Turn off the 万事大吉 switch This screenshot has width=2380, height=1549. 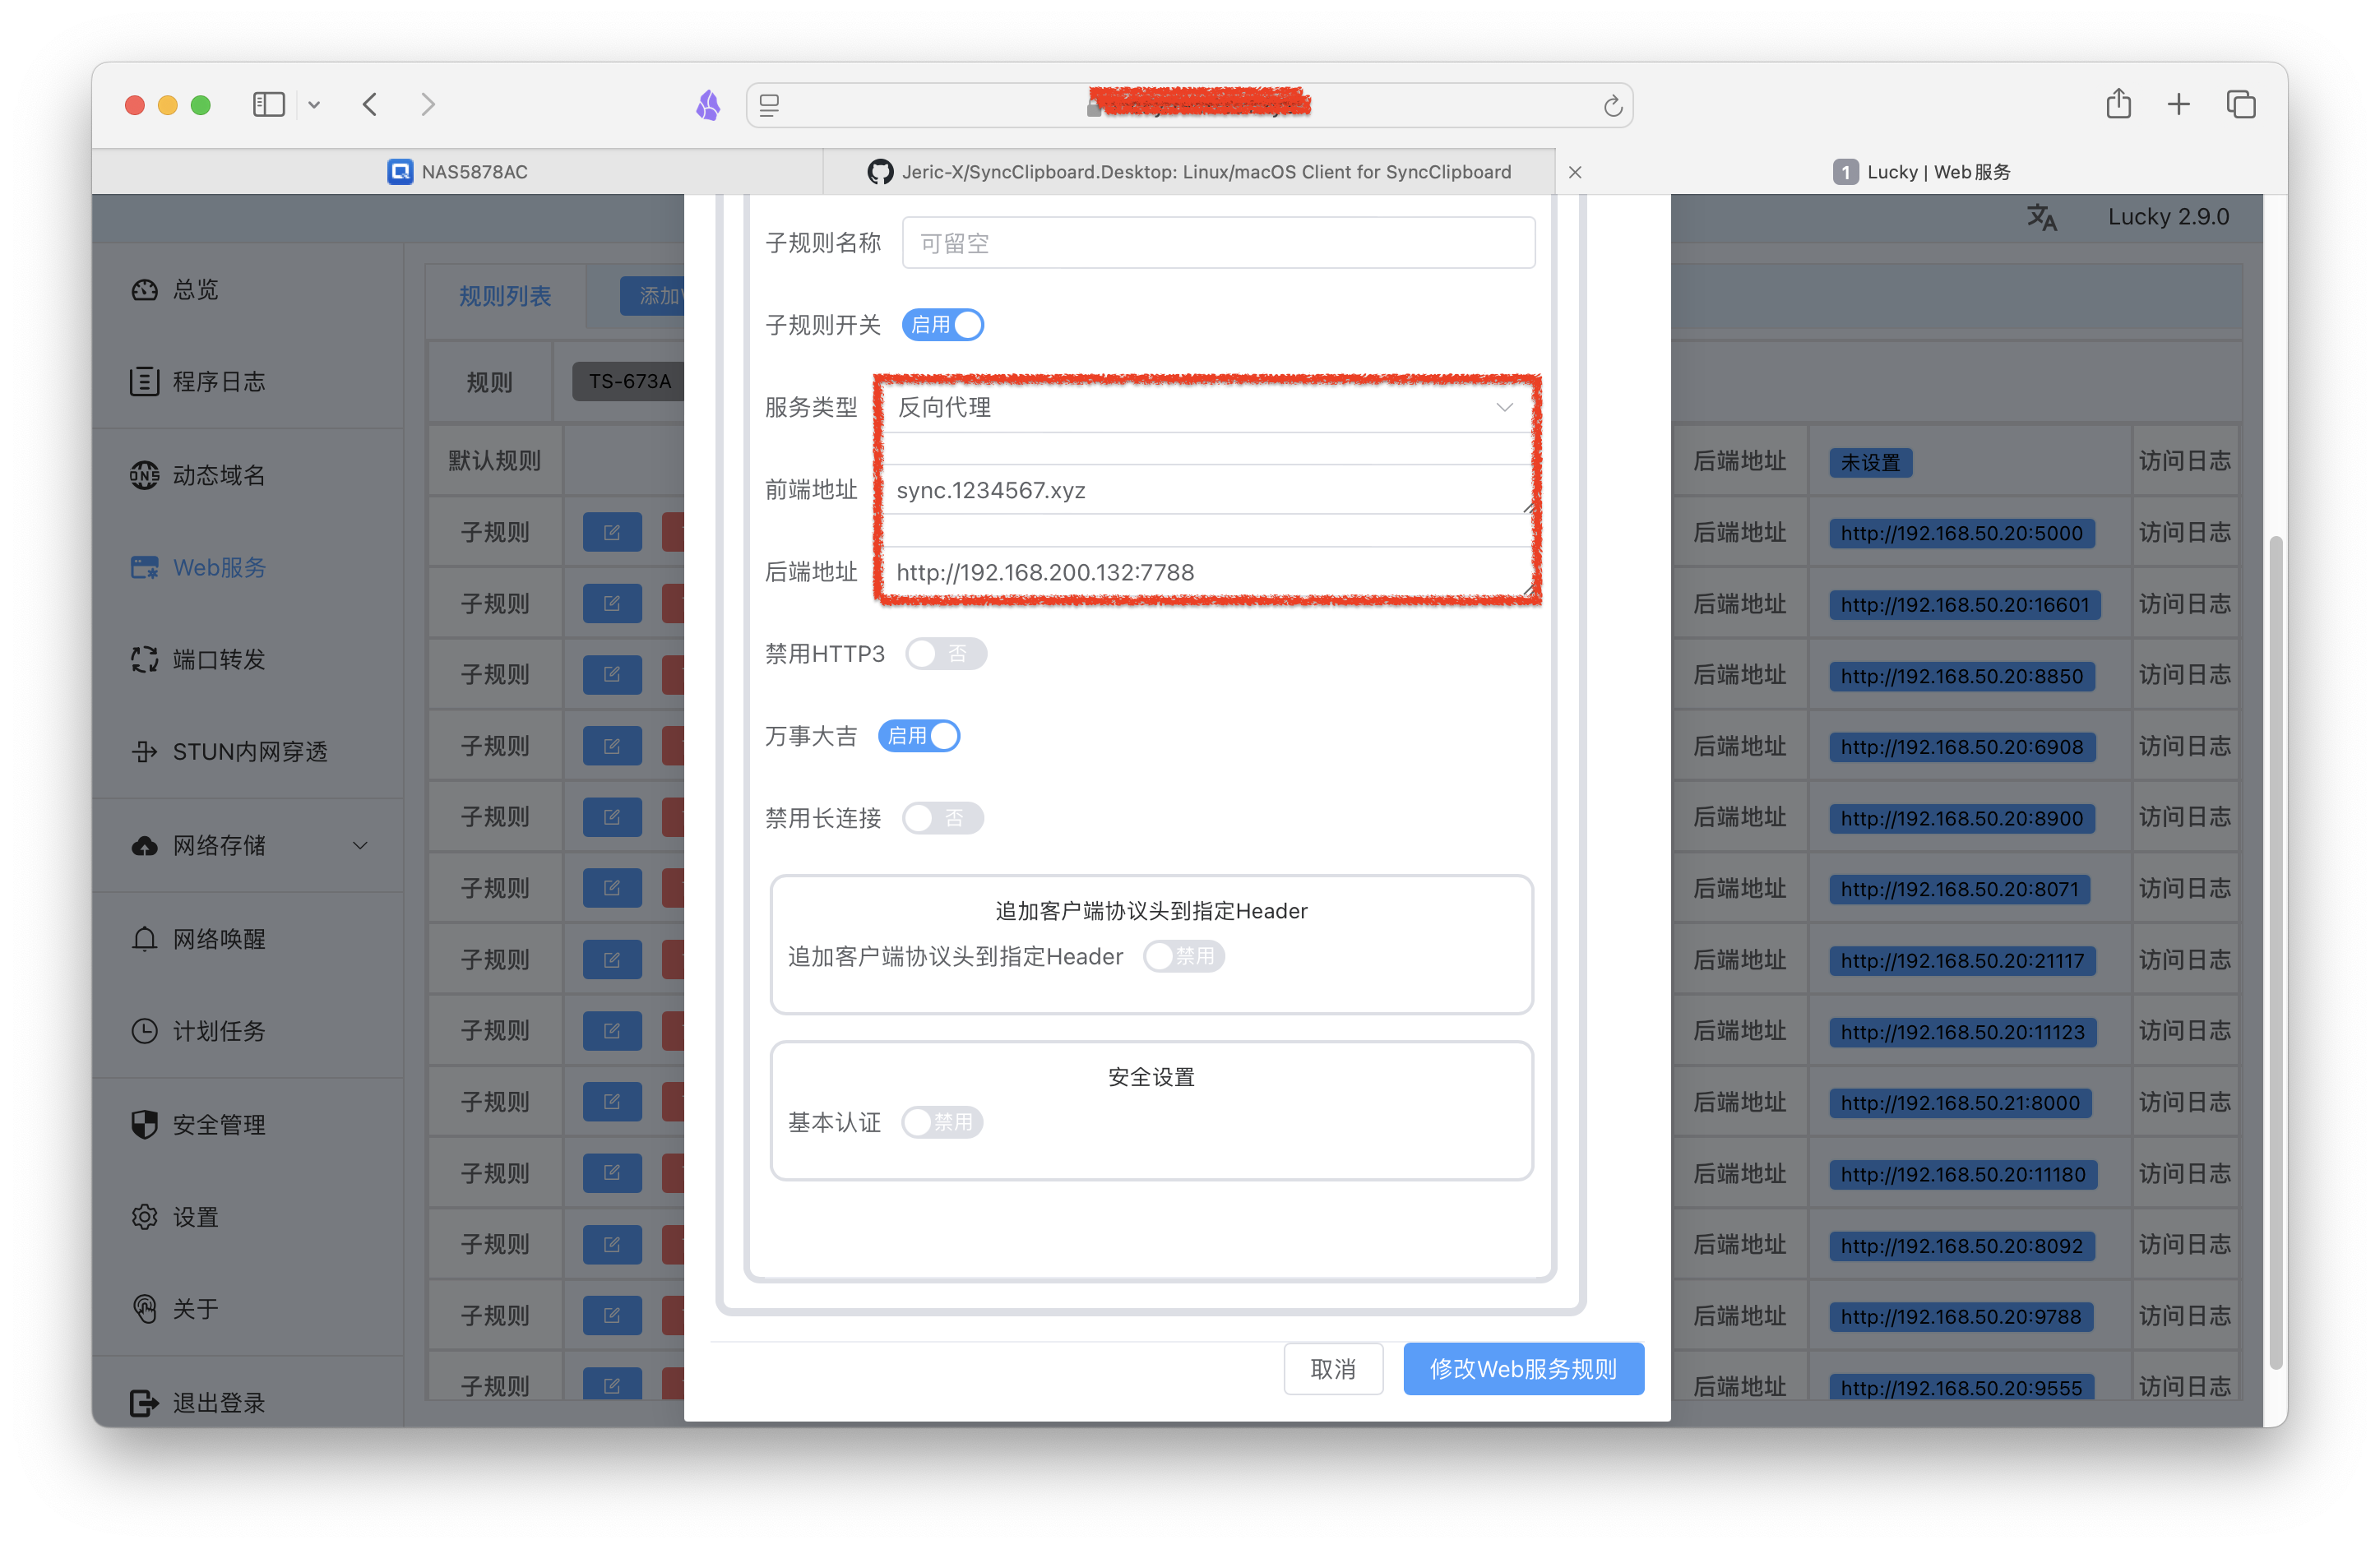919,736
